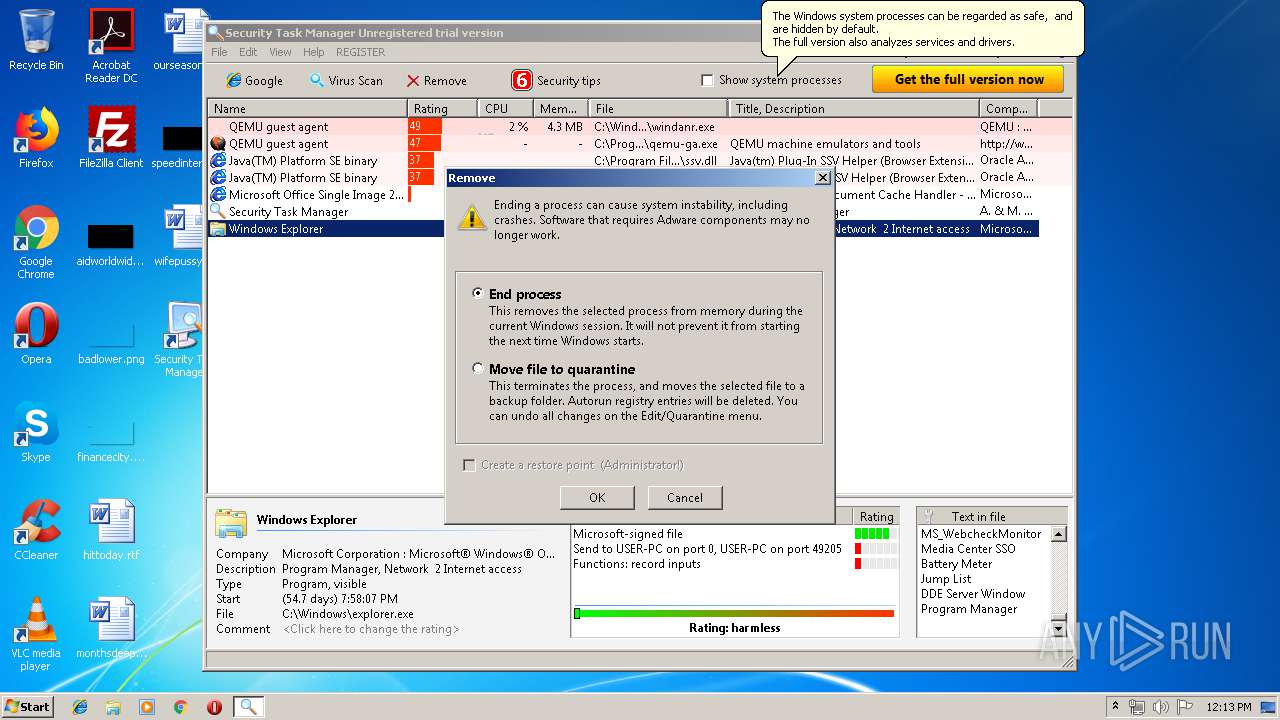
Task: Click the Google toolbar button
Action: [254, 80]
